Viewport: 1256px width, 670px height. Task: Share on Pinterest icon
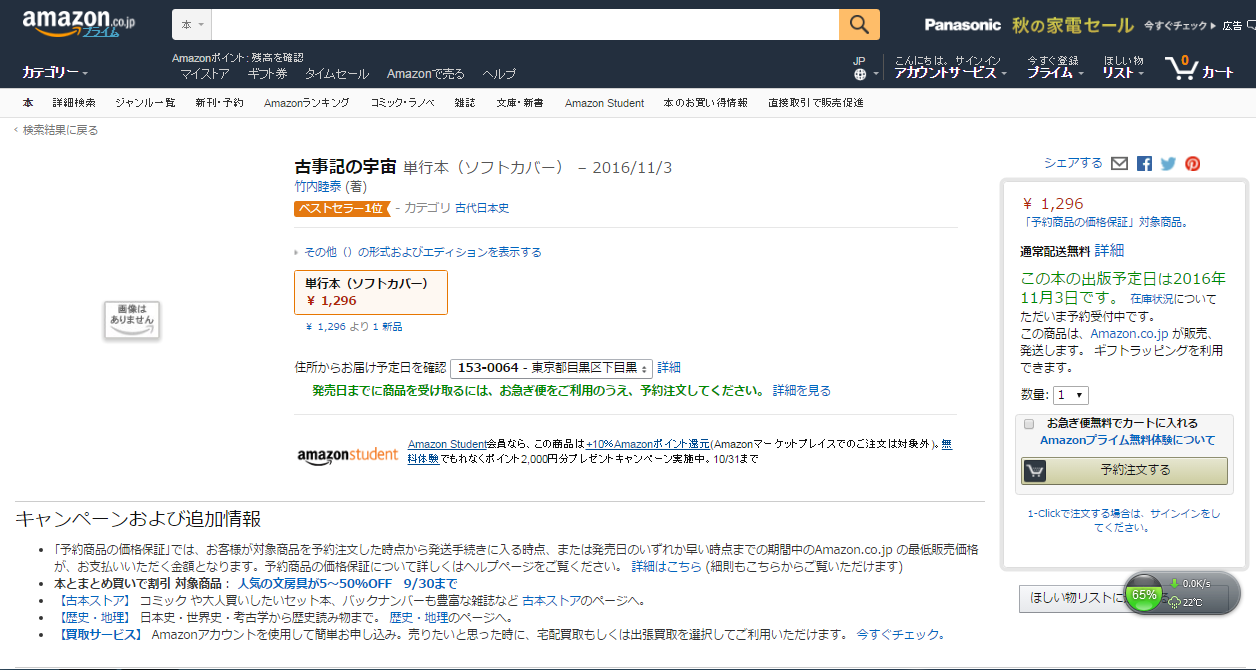pos(1192,163)
